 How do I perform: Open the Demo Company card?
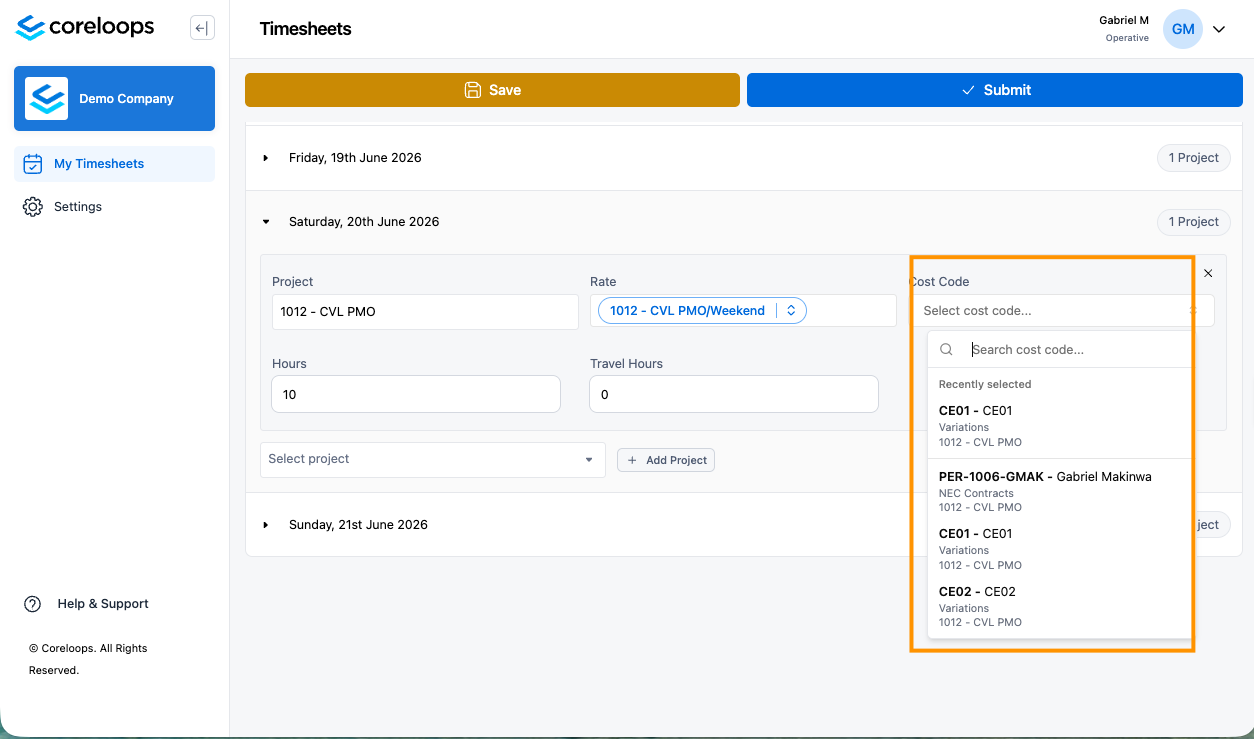[x=114, y=99]
